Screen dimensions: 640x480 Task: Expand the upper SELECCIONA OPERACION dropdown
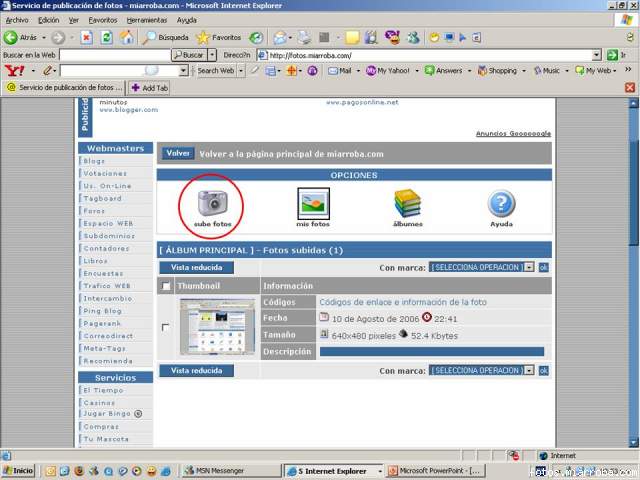[x=529, y=267]
